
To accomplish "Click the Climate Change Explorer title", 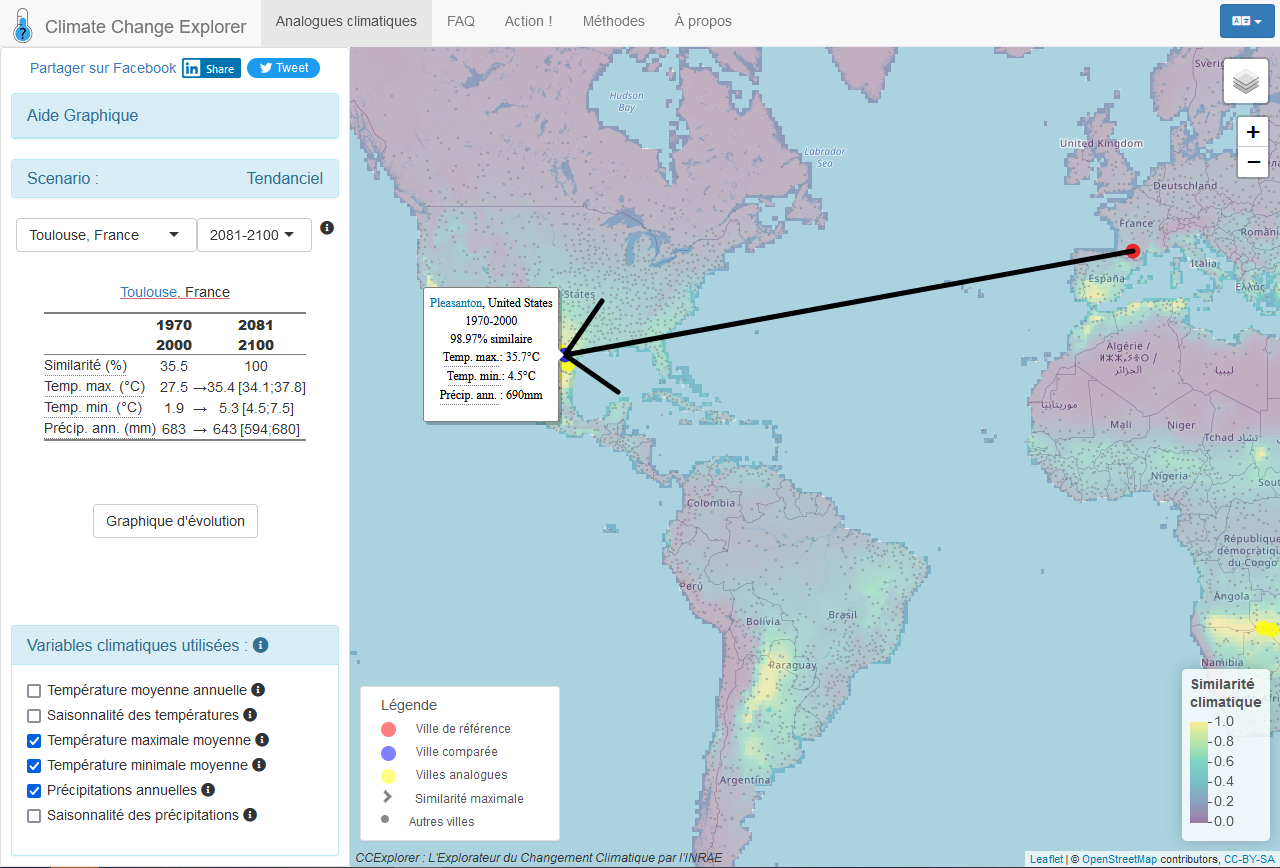I will [x=146, y=27].
